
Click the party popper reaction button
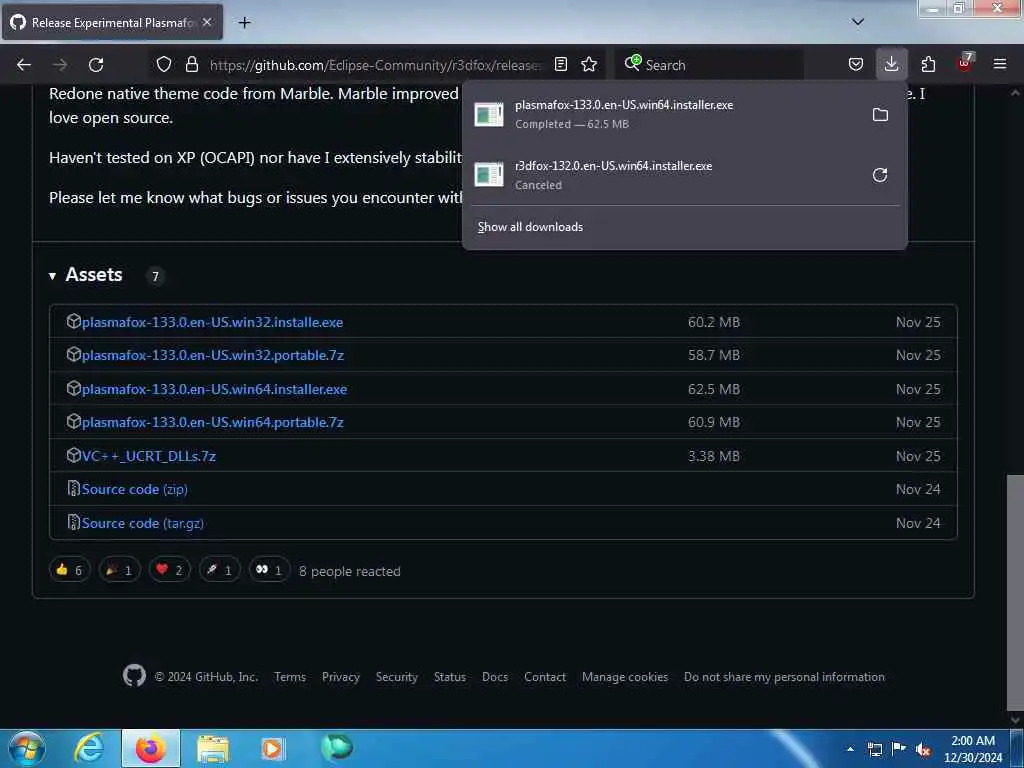click(x=120, y=570)
